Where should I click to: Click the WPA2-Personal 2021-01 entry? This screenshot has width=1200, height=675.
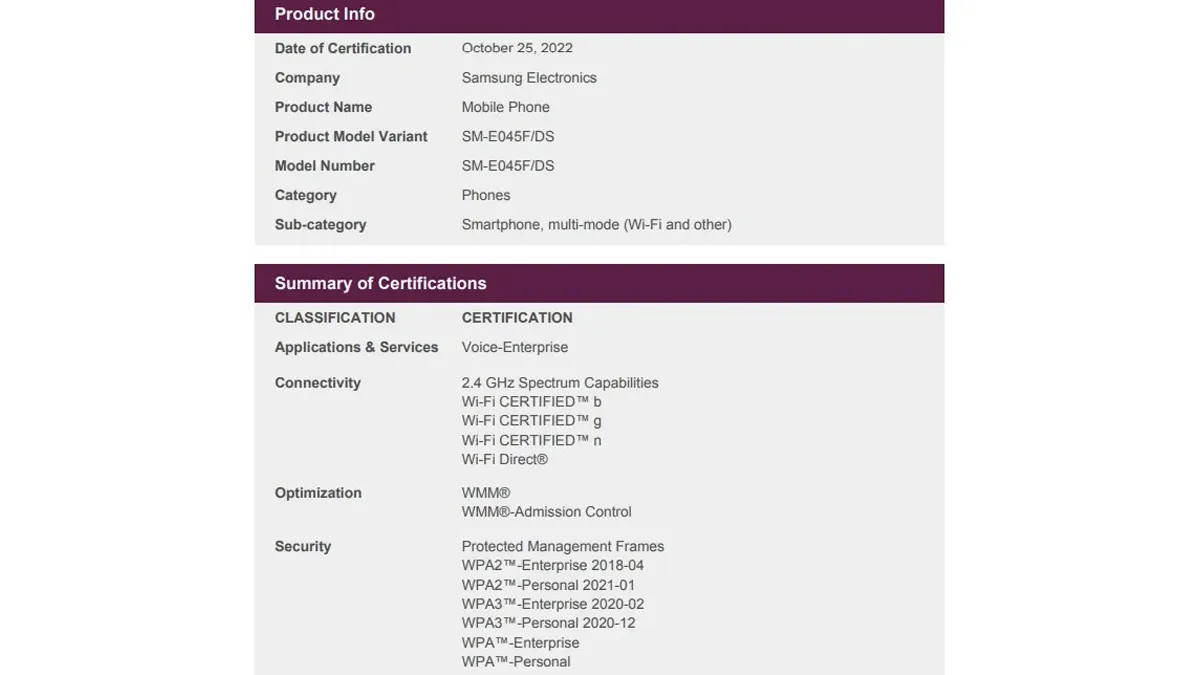[x=548, y=585]
